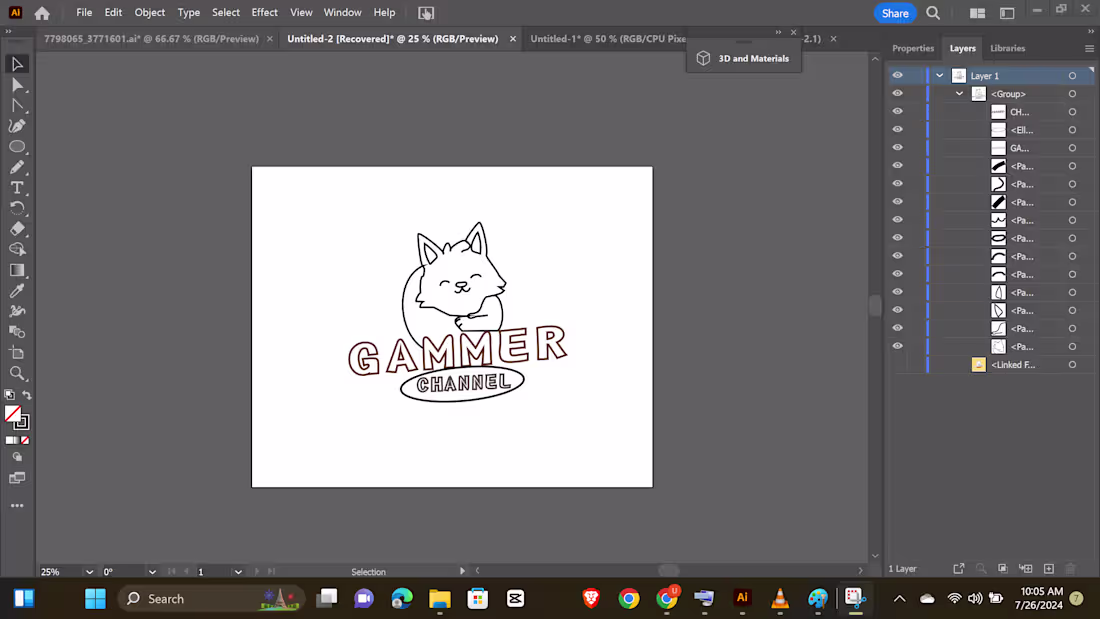Click Create New Sublayer icon
The image size is (1100, 619).
(x=1026, y=568)
